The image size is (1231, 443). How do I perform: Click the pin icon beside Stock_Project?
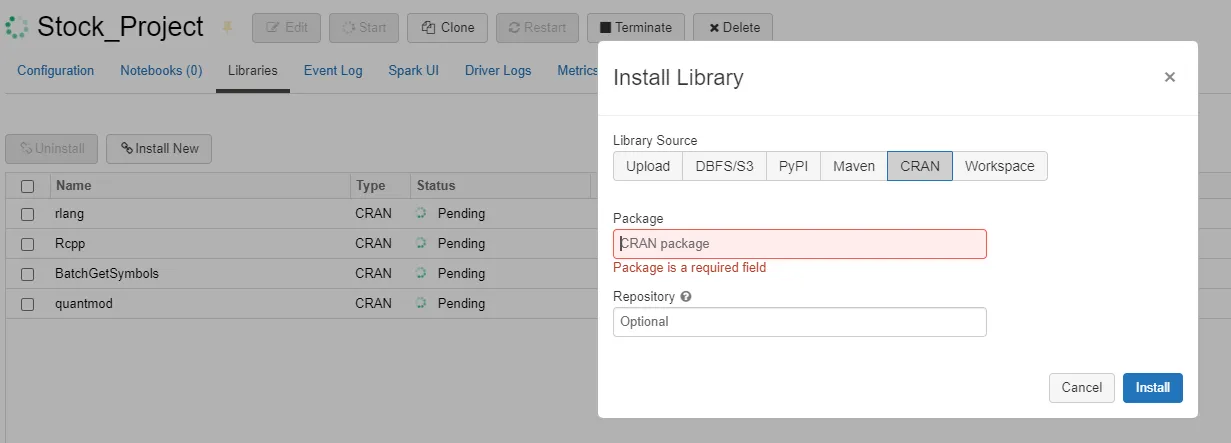(x=227, y=27)
